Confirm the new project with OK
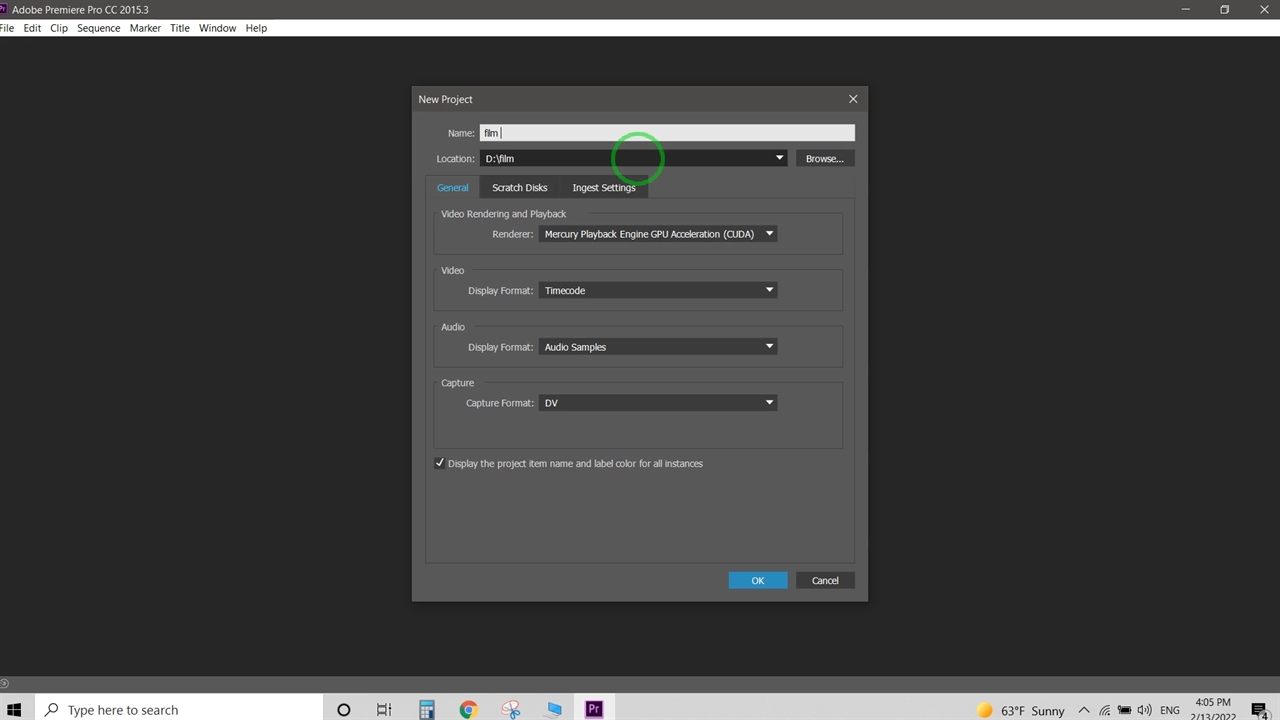 [757, 580]
